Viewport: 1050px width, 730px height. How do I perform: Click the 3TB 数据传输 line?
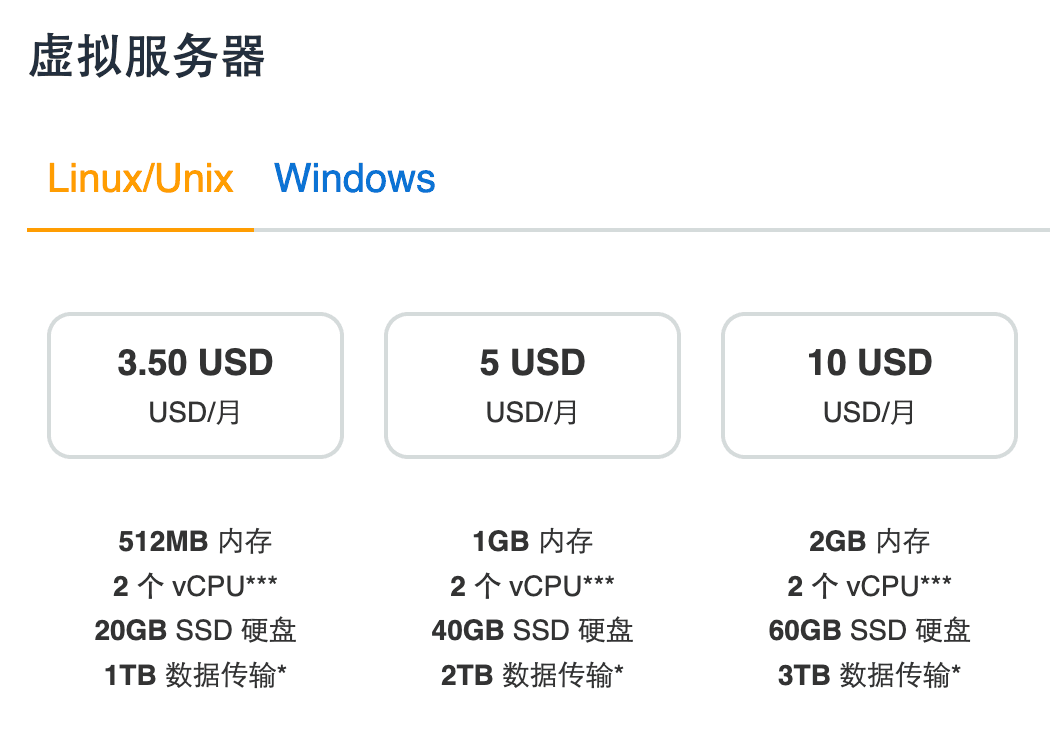click(x=869, y=675)
